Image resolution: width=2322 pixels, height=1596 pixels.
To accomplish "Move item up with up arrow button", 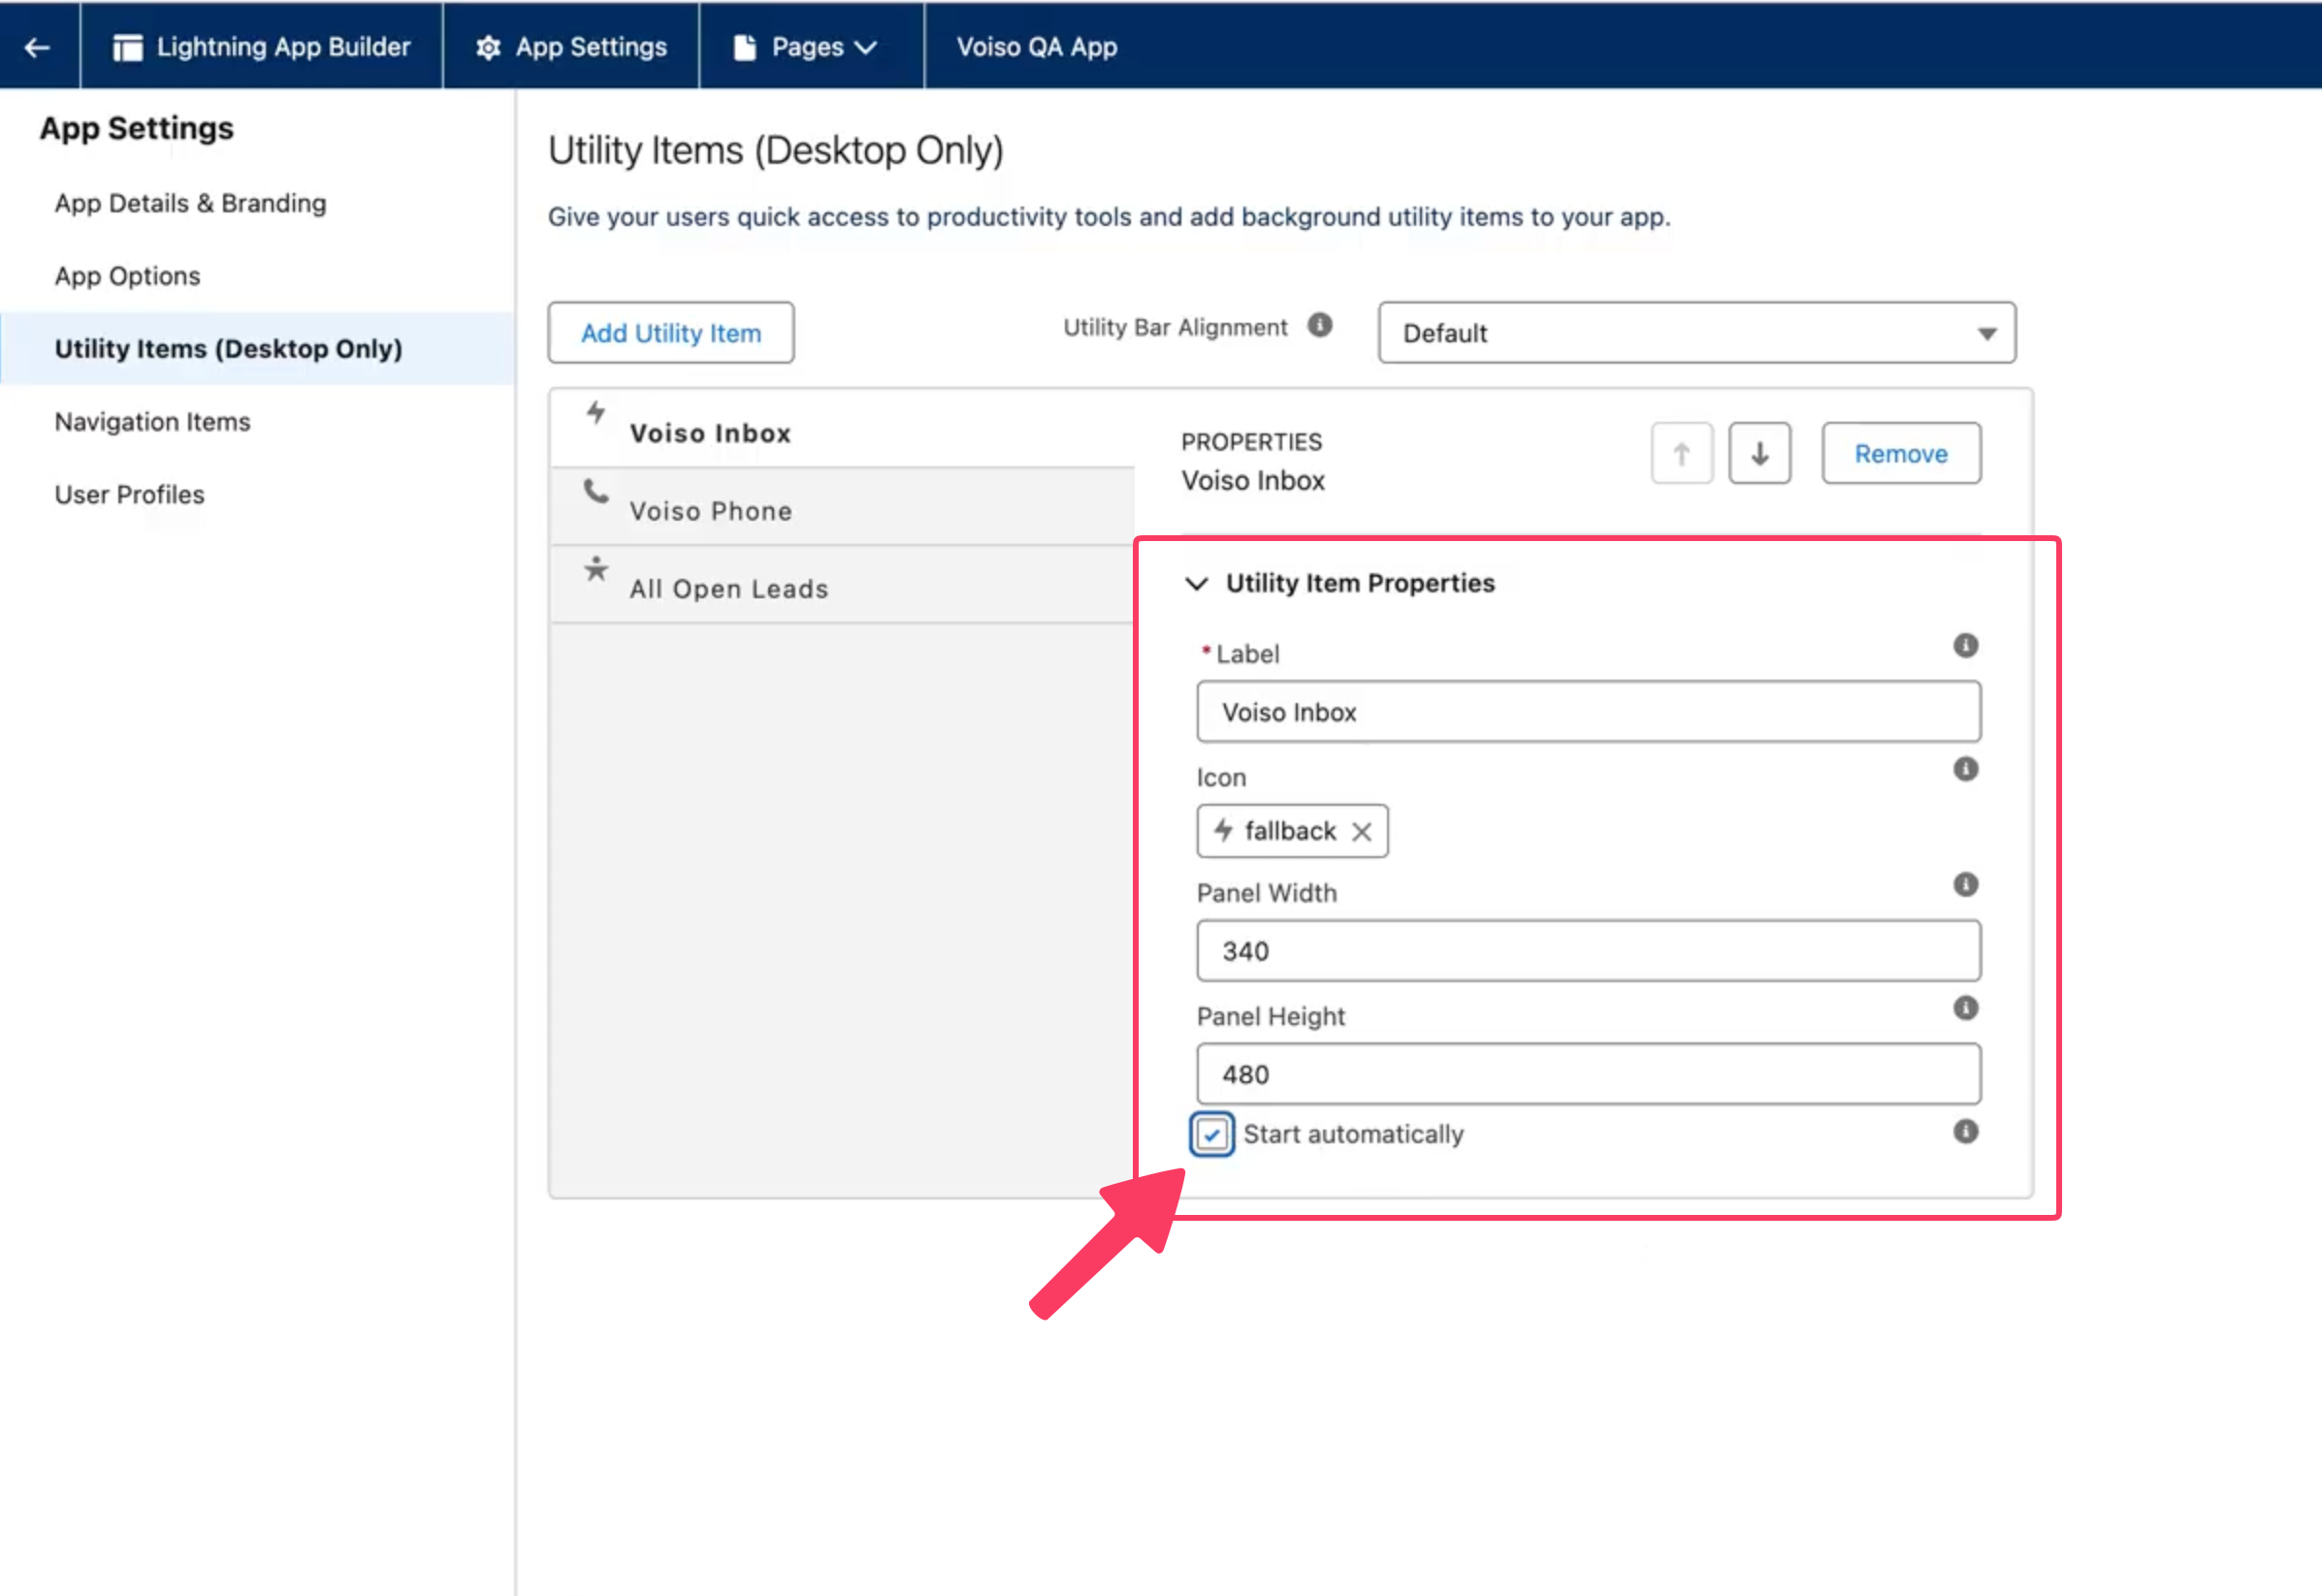I will tap(1682, 453).
